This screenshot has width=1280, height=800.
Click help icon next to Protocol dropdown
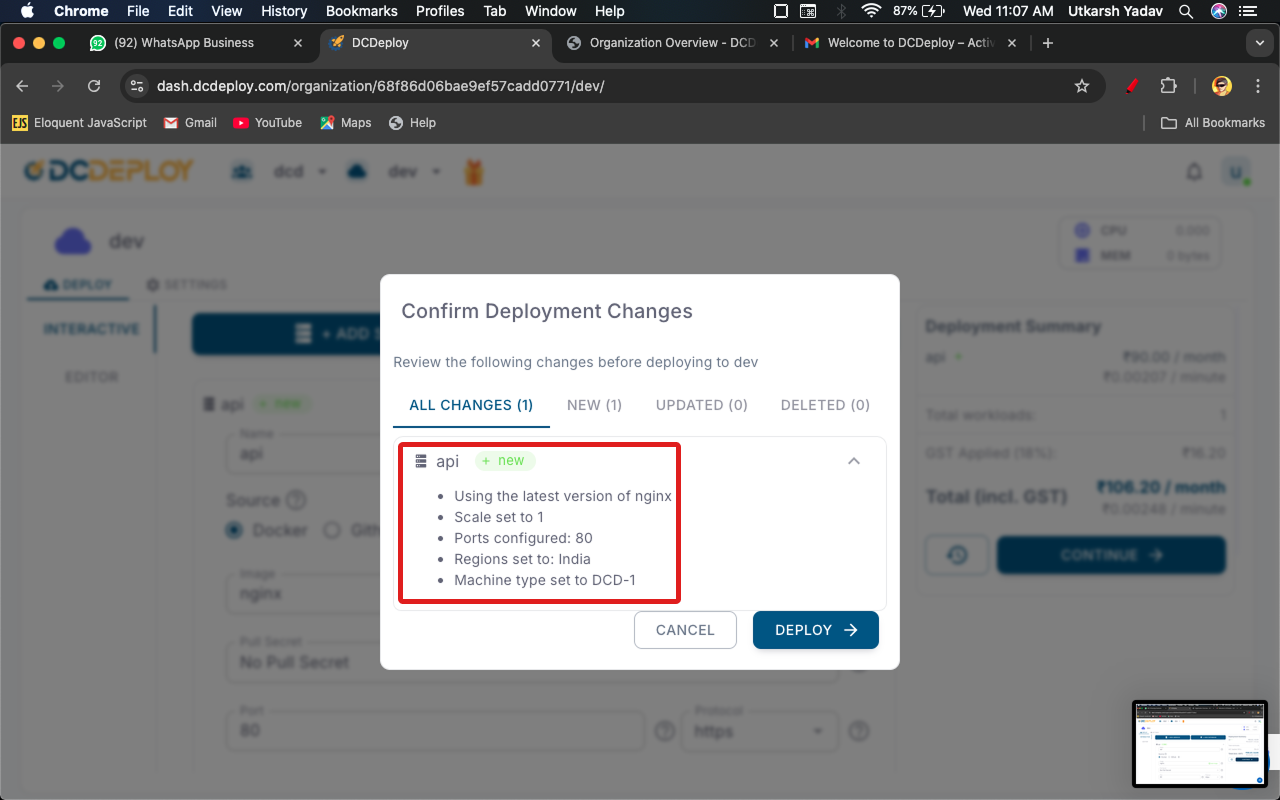858,732
